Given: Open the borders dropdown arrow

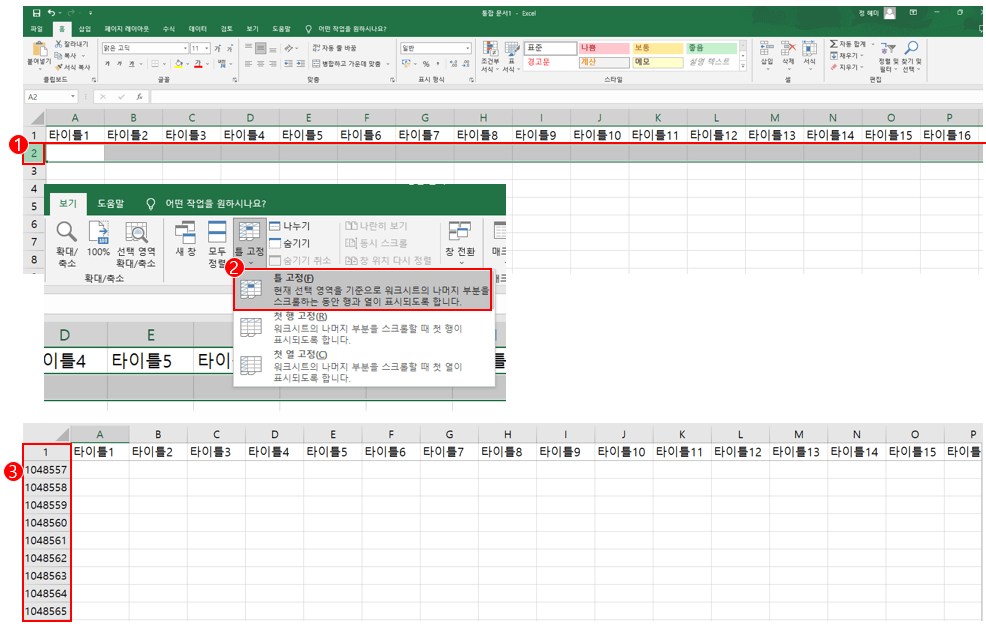Looking at the screenshot, I should (x=164, y=63).
